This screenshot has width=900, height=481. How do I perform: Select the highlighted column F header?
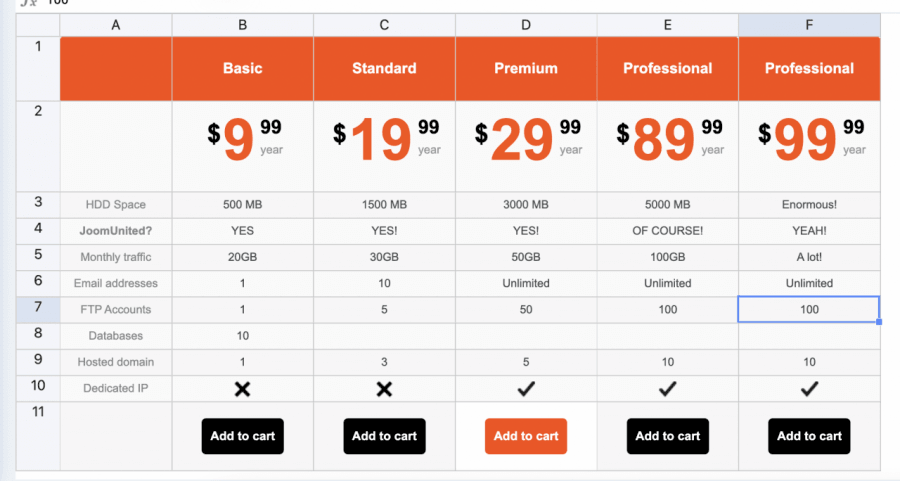pos(809,25)
